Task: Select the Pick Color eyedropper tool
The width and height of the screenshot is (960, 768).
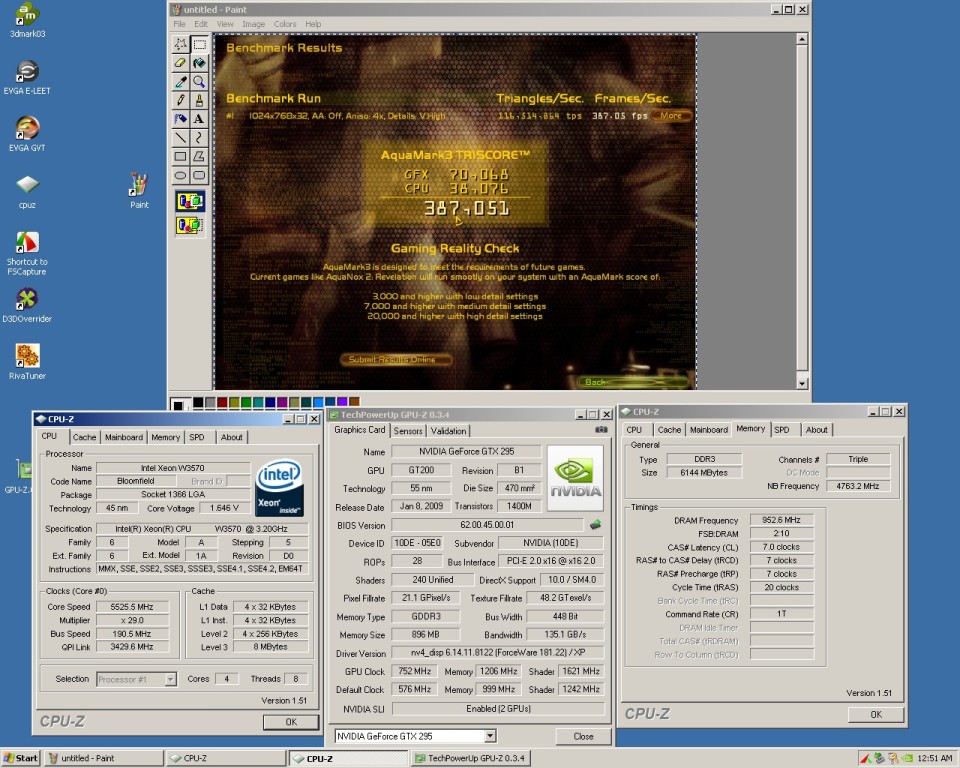Action: (x=181, y=81)
